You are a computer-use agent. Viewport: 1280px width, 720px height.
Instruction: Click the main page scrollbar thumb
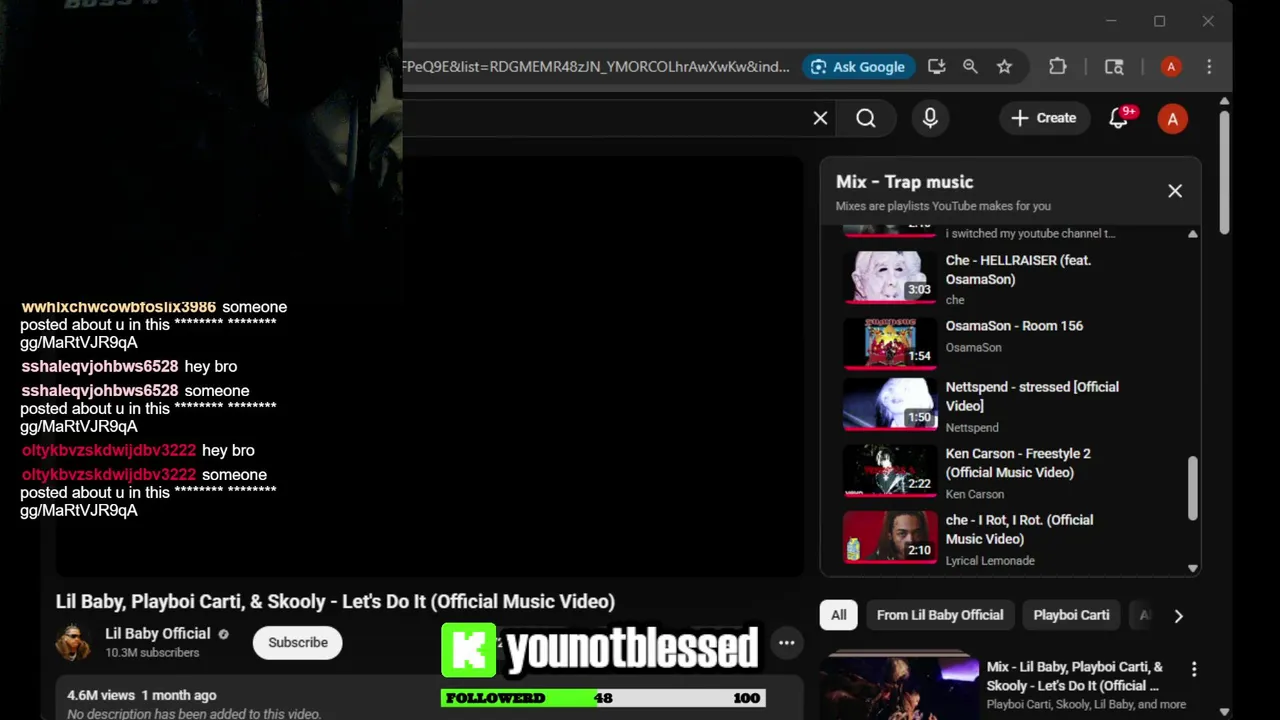(x=1224, y=172)
